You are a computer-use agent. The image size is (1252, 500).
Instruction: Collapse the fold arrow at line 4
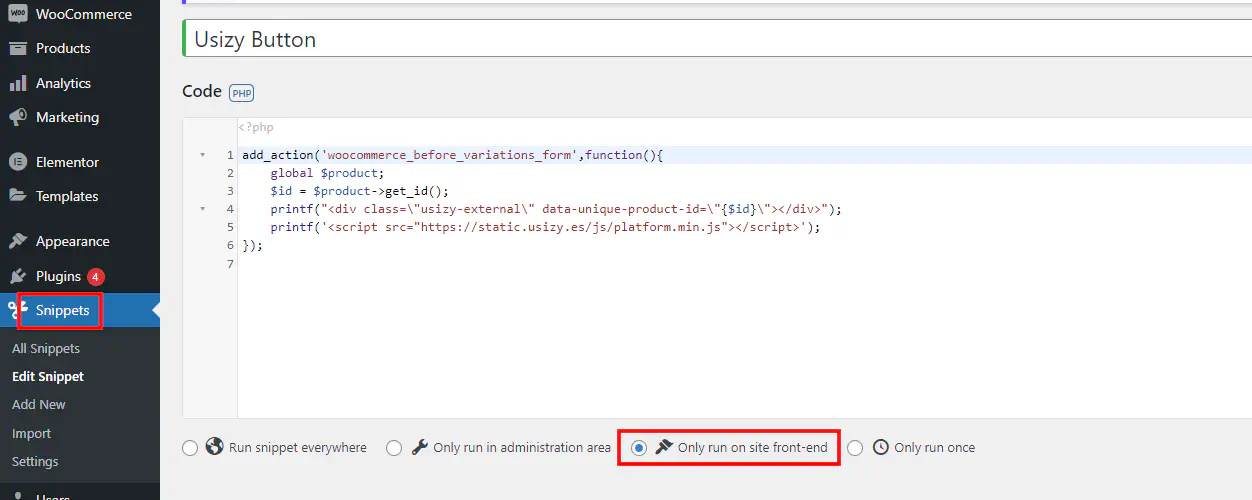(x=203, y=210)
